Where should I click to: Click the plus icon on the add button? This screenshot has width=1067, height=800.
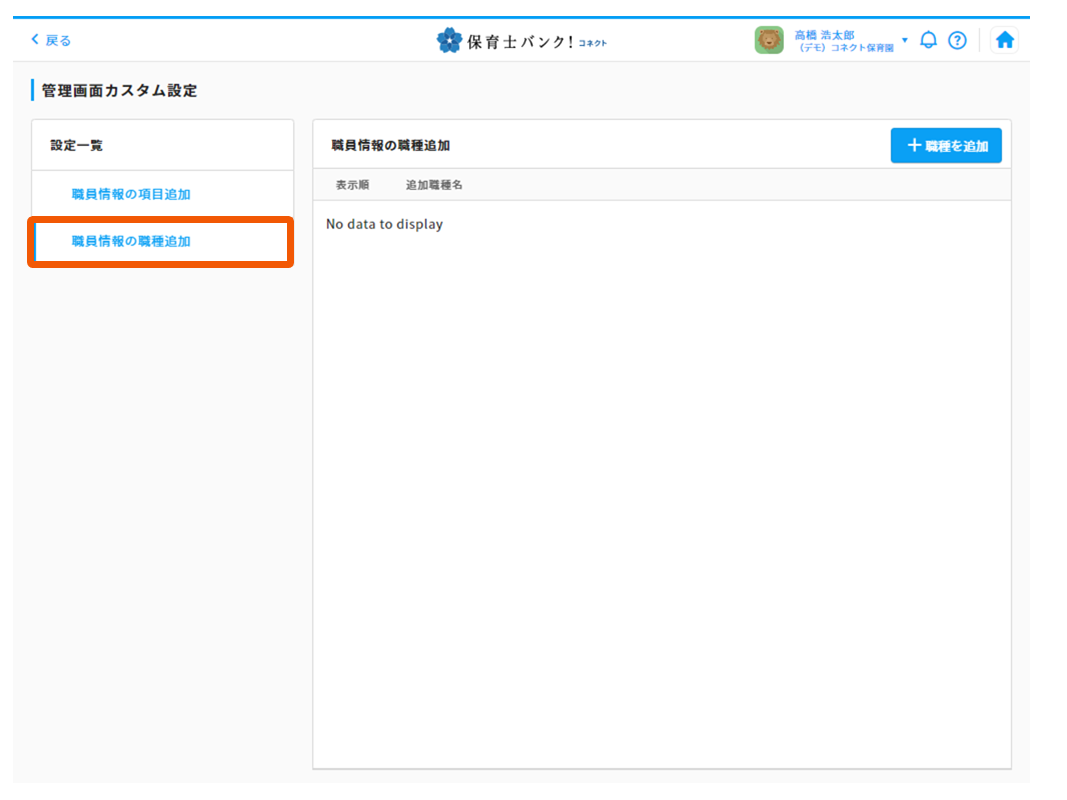click(913, 146)
